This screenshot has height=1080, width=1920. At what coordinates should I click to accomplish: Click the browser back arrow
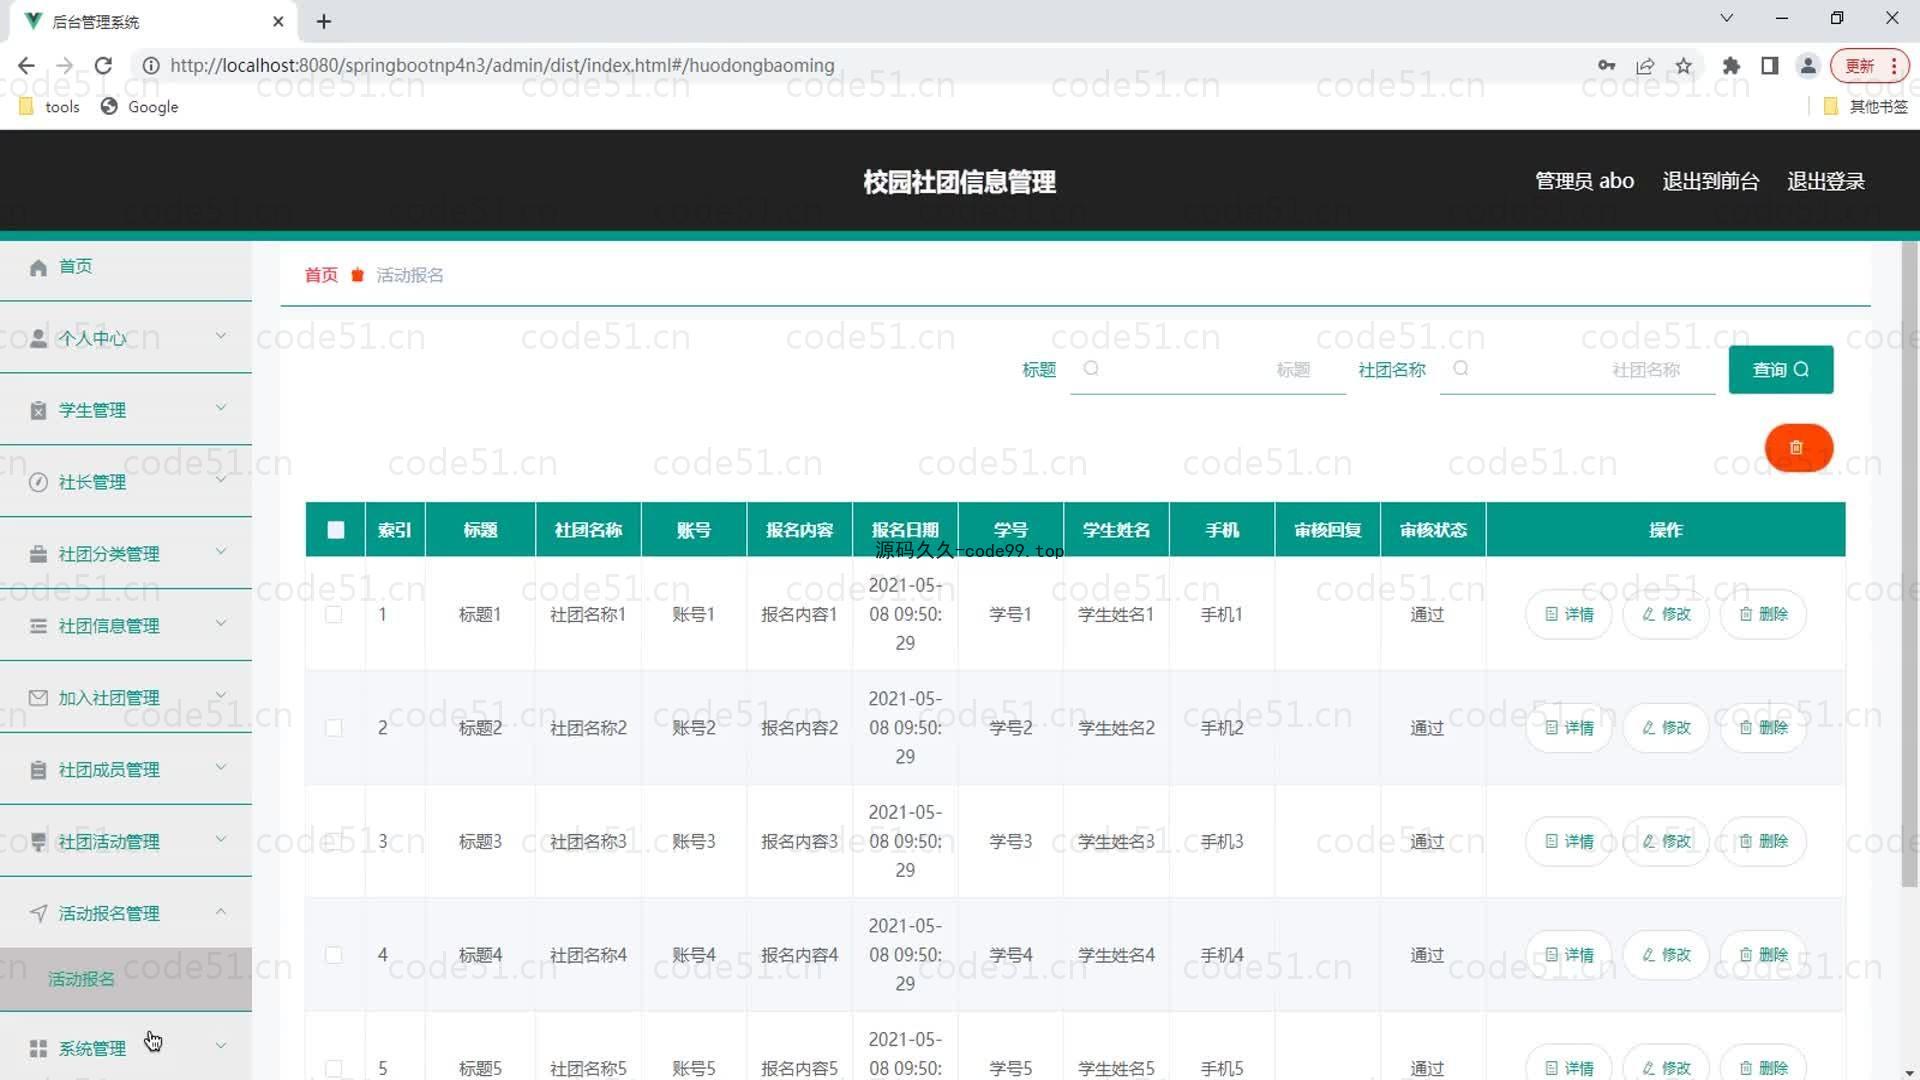click(x=26, y=65)
